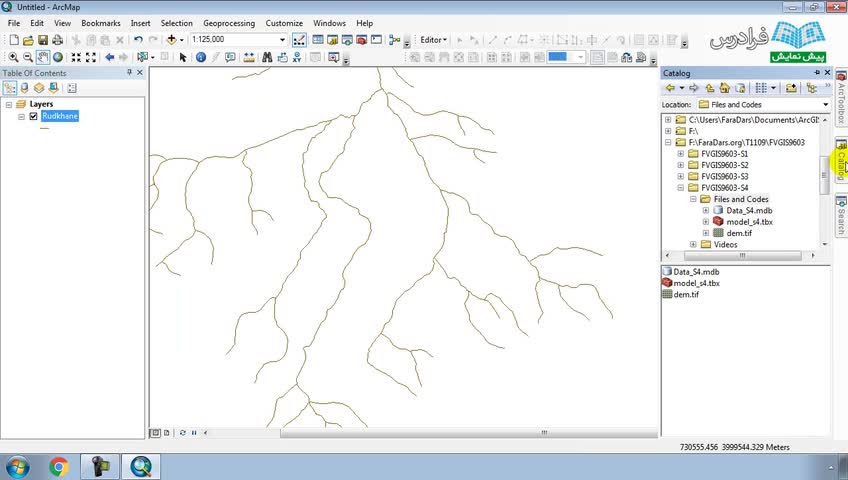Collapse the Files and Codes folder

[693, 199]
